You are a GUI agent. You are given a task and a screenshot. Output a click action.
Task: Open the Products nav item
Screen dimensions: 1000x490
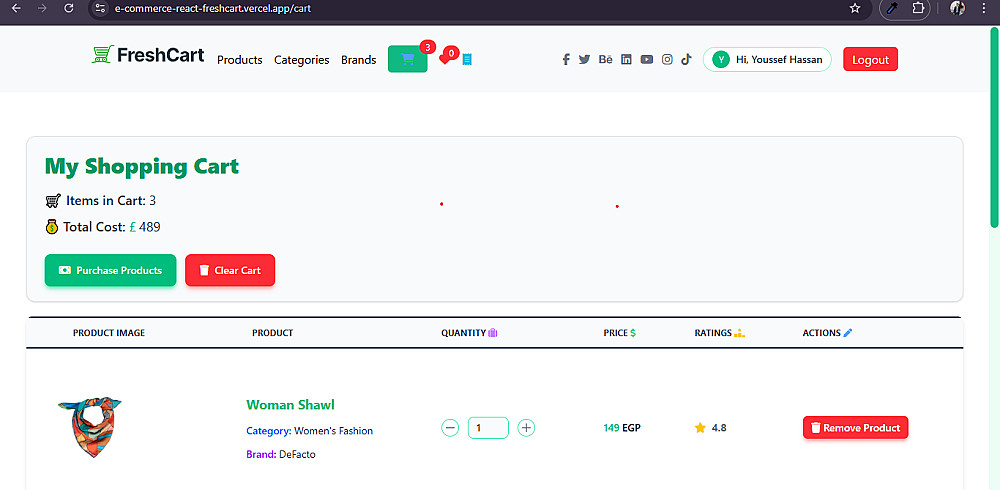[240, 60]
